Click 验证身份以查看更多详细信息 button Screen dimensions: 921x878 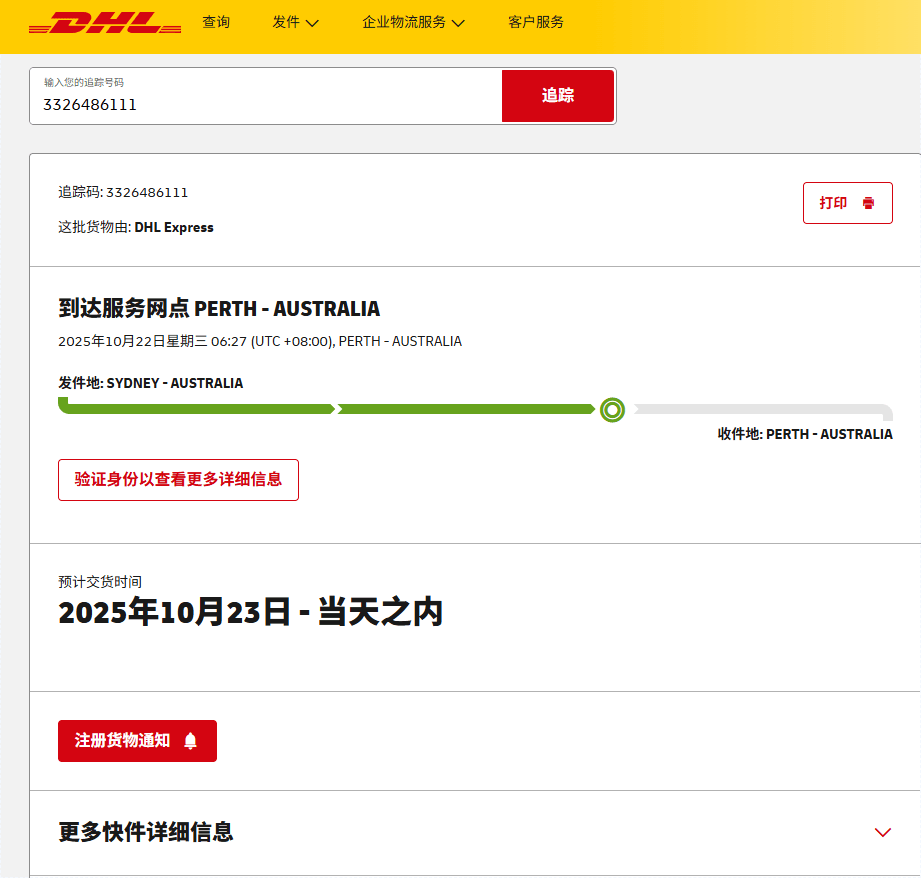[178, 480]
